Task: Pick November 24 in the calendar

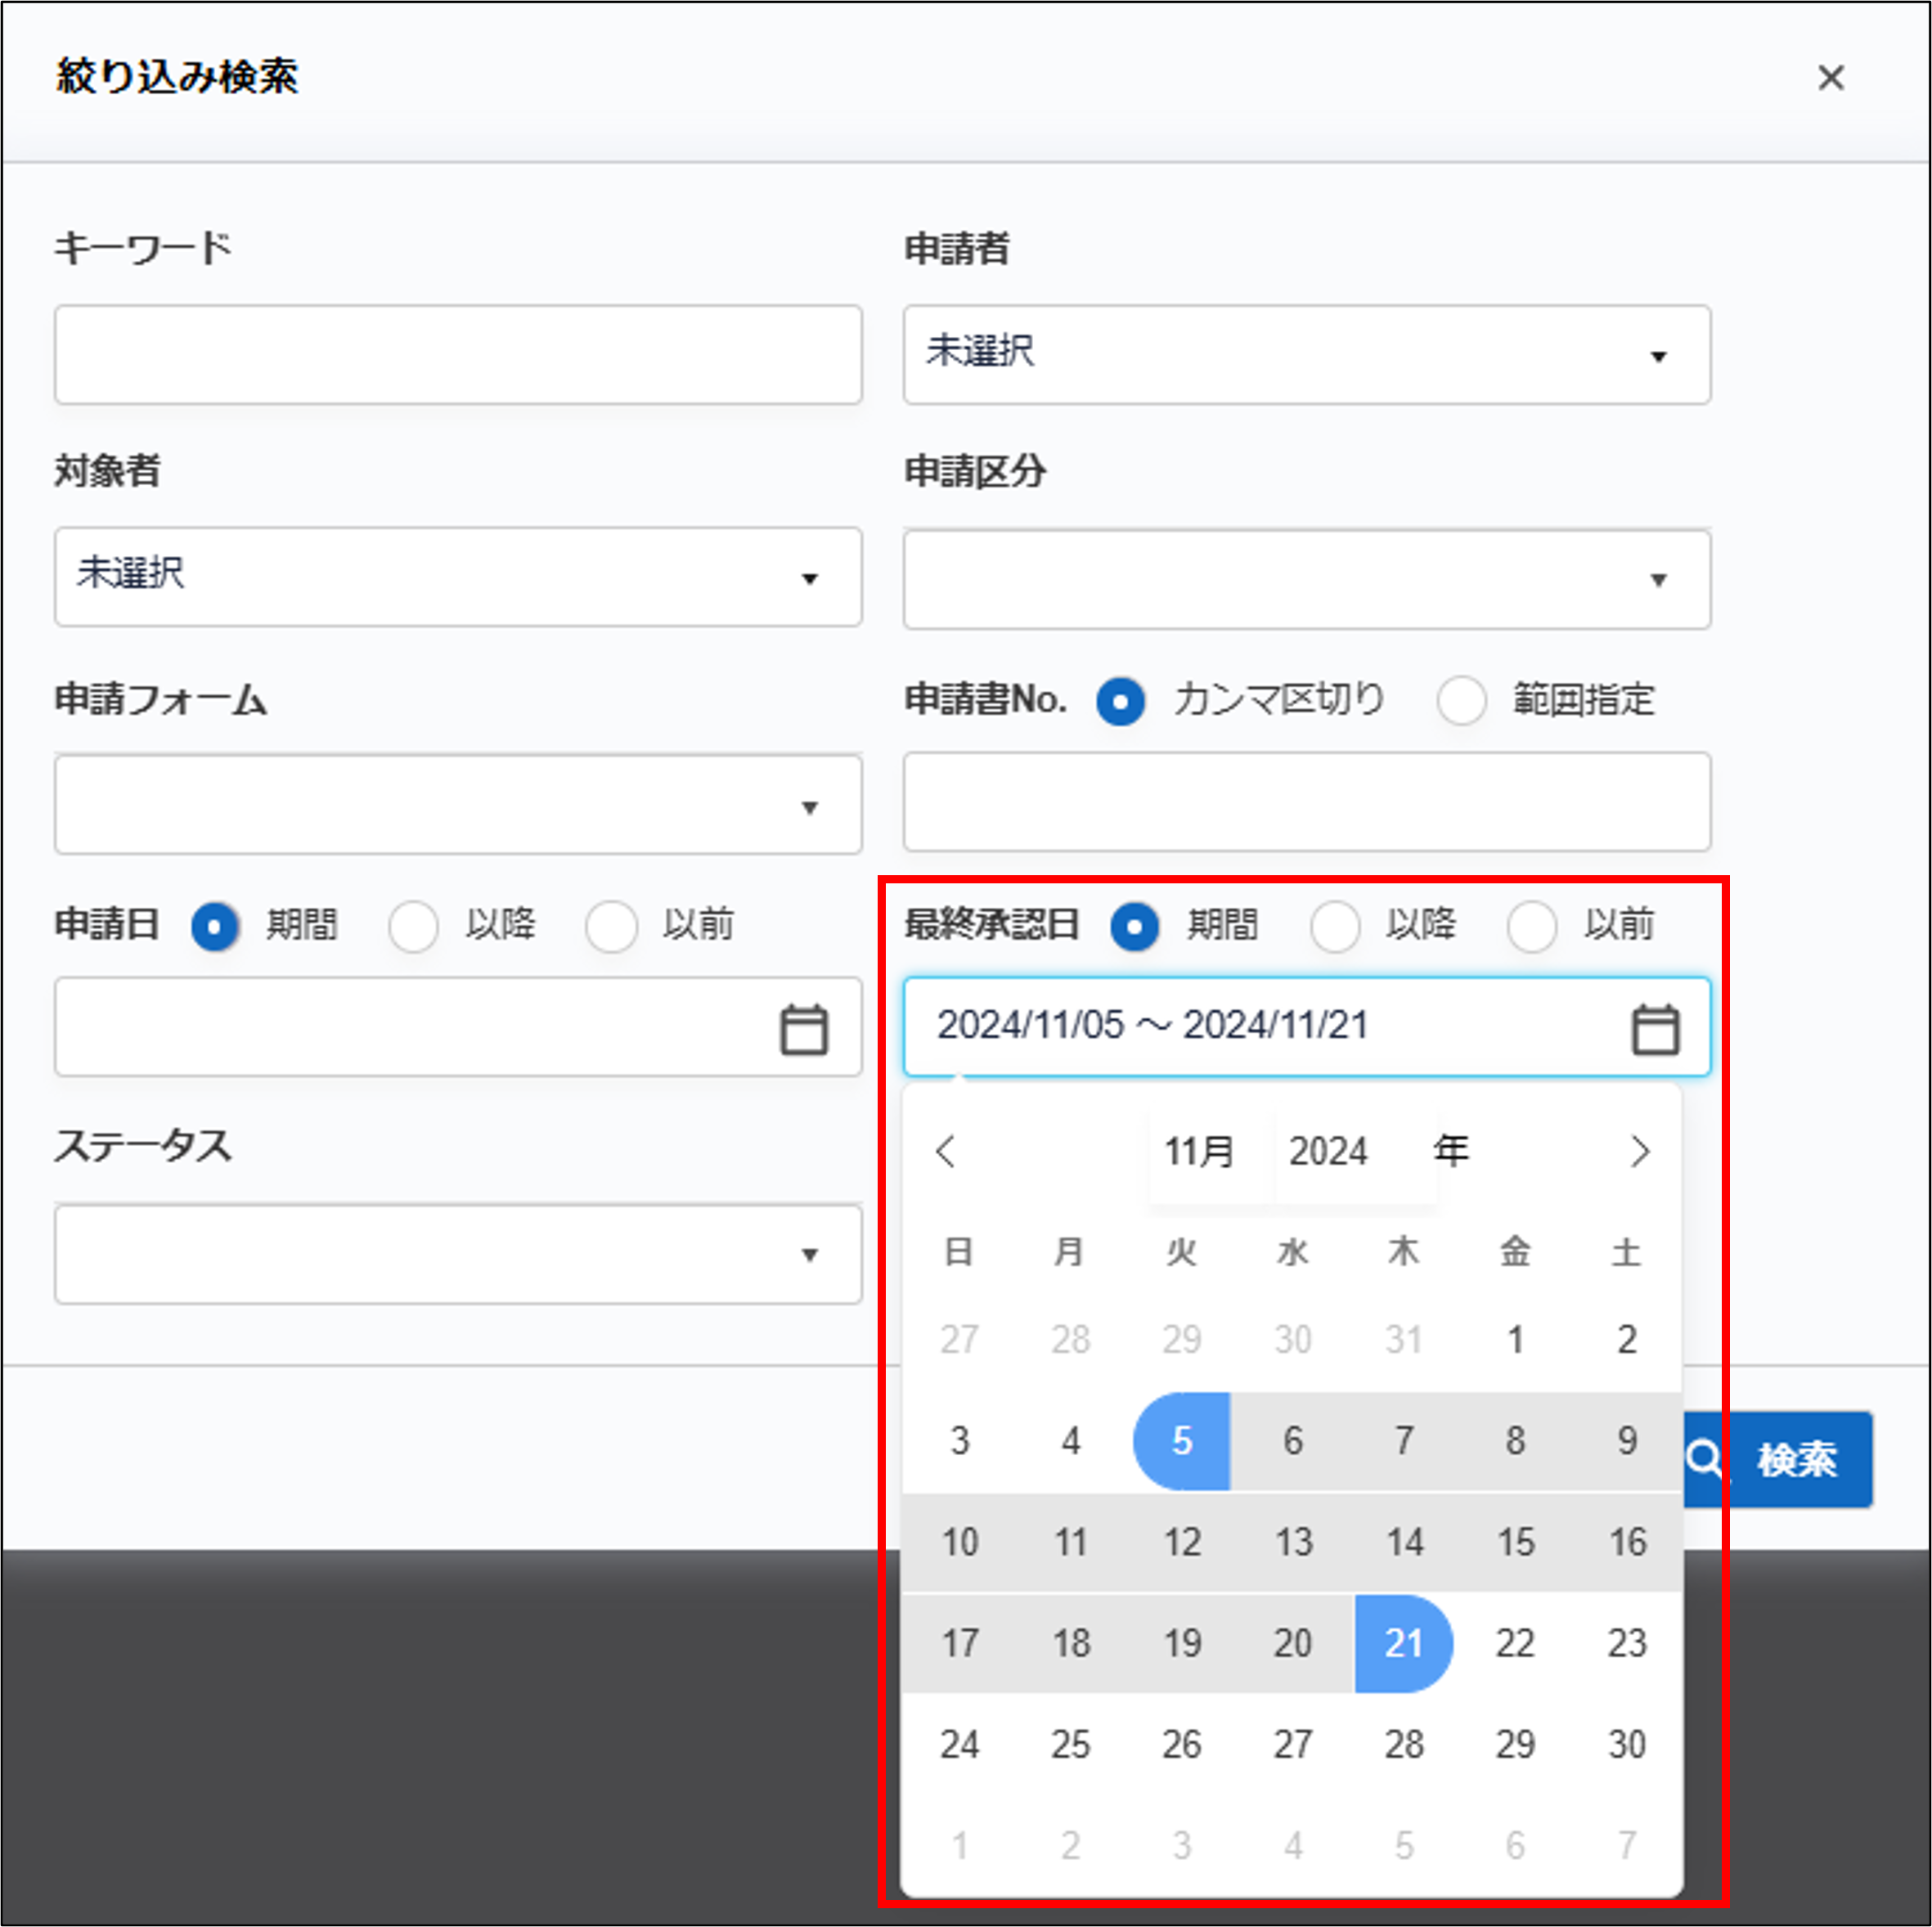Action: [959, 1744]
